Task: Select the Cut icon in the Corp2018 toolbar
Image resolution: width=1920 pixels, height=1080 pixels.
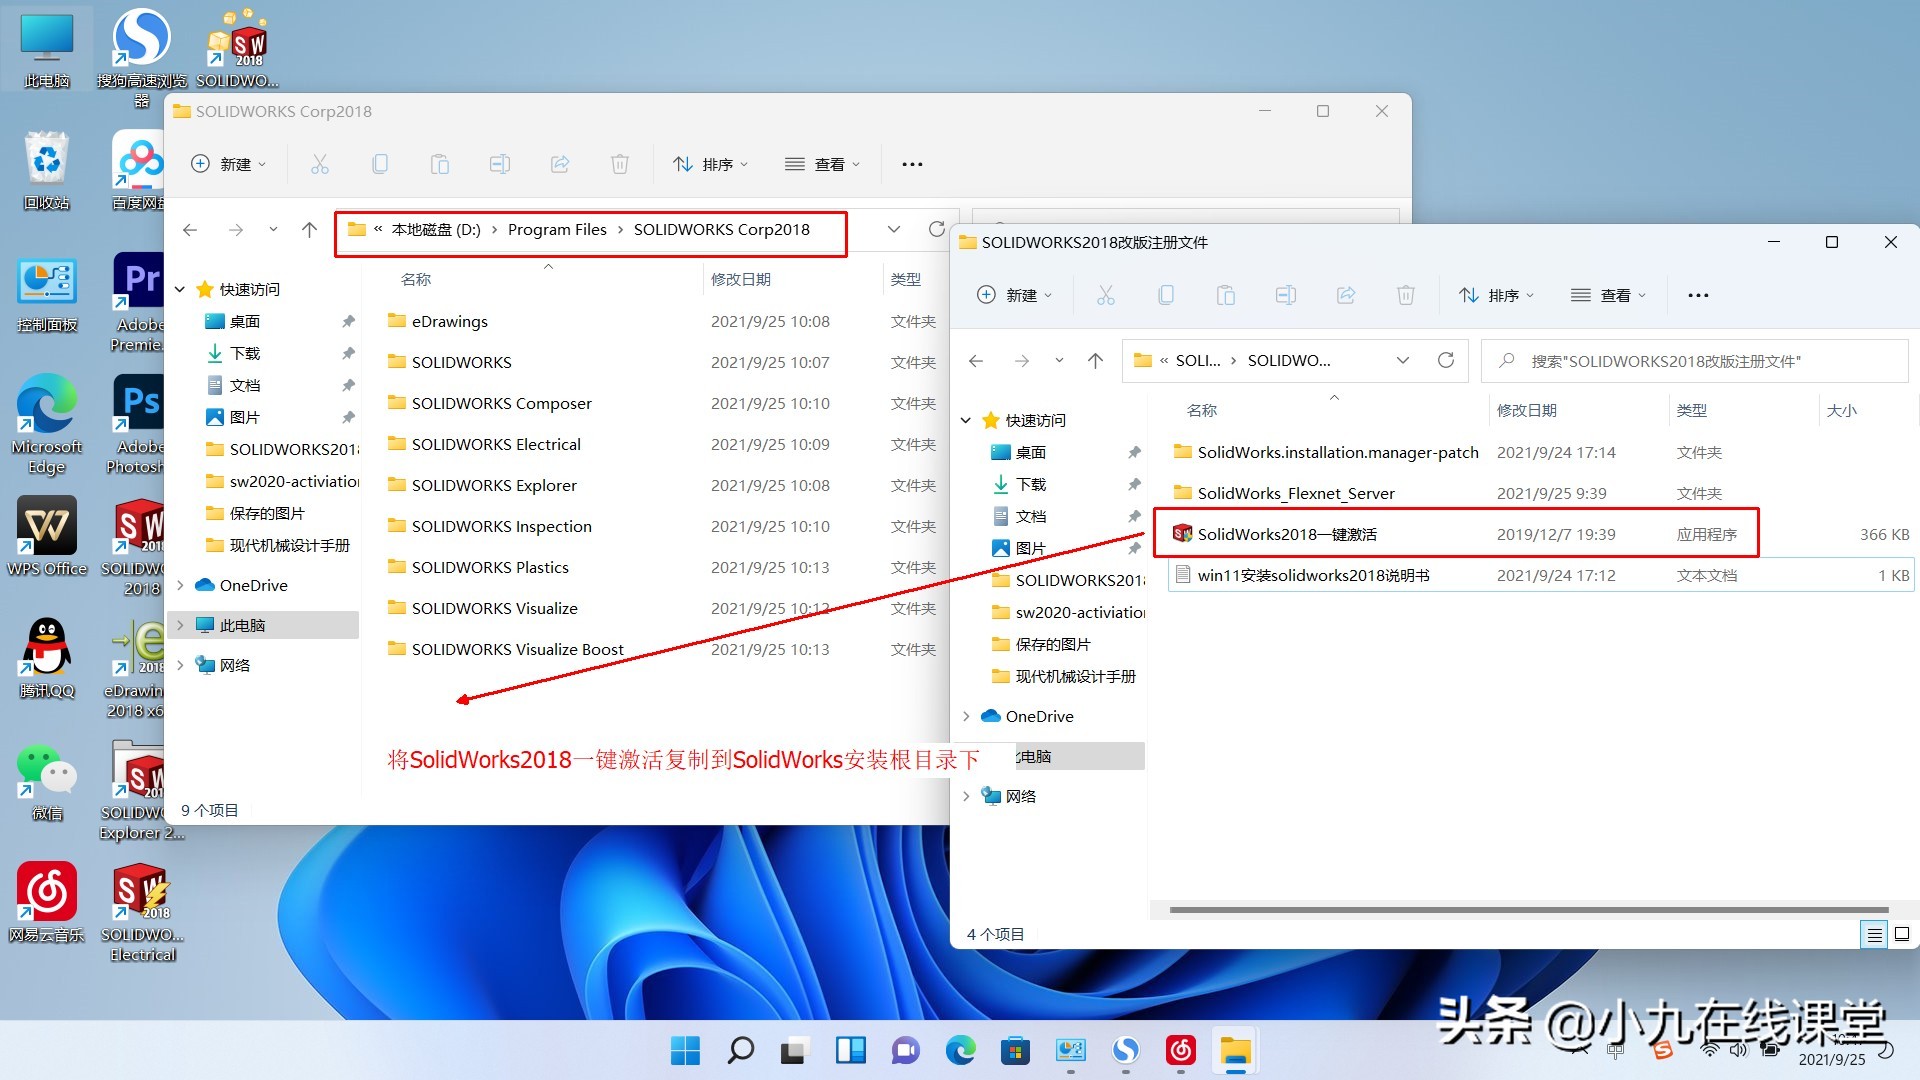Action: tap(320, 163)
